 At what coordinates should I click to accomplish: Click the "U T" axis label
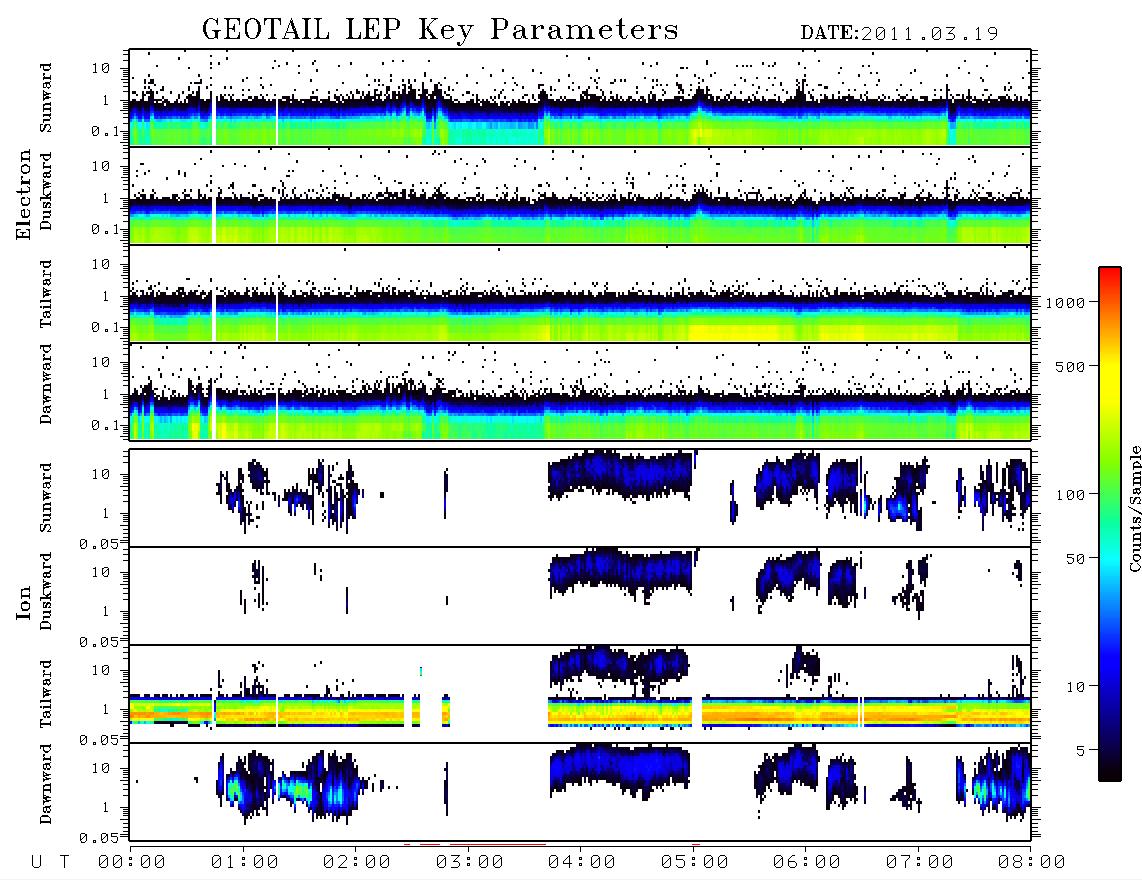pos(50,863)
